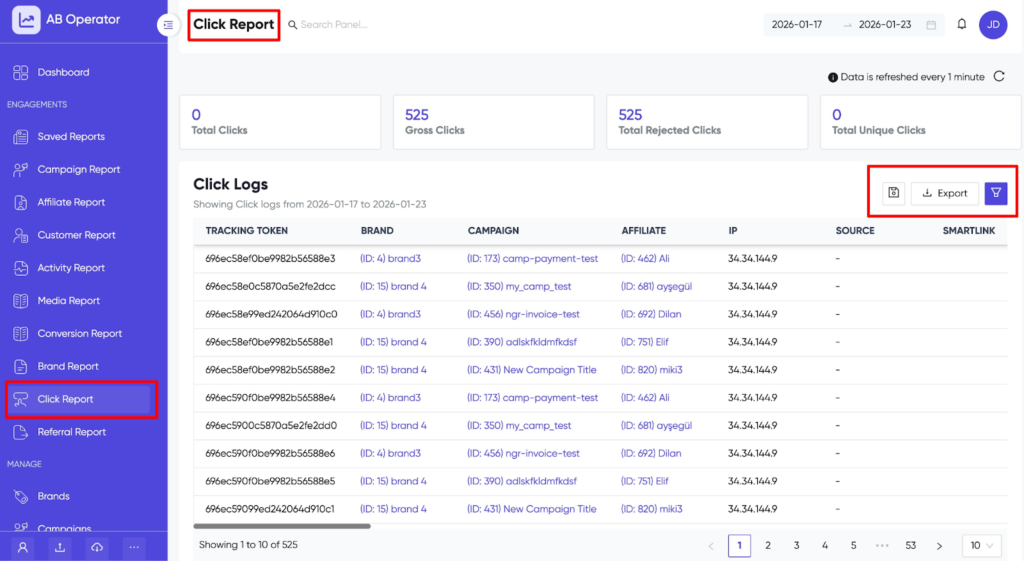Click the Campaign column header
Image resolution: width=1024 pixels, height=561 pixels.
coord(493,231)
